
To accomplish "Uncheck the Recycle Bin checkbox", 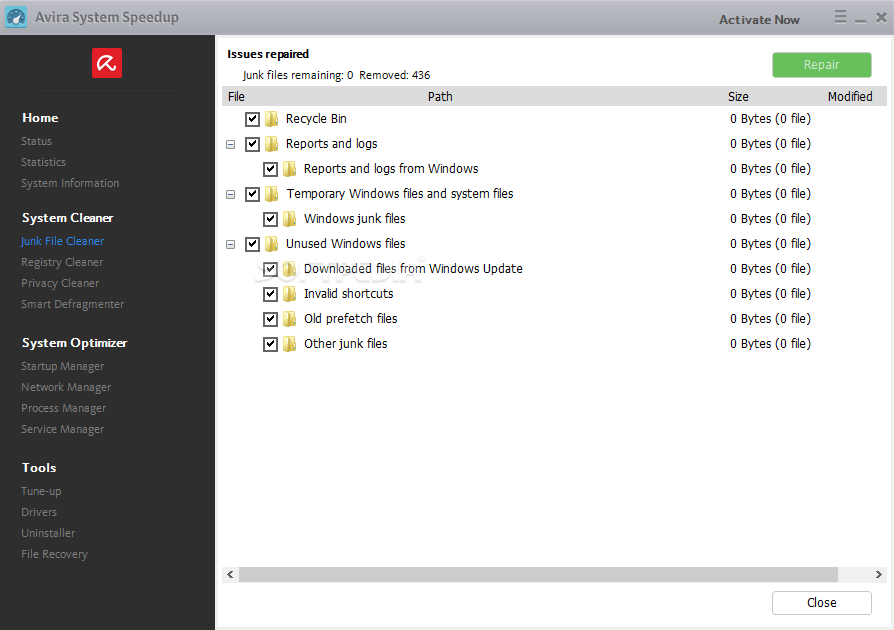I will (253, 119).
